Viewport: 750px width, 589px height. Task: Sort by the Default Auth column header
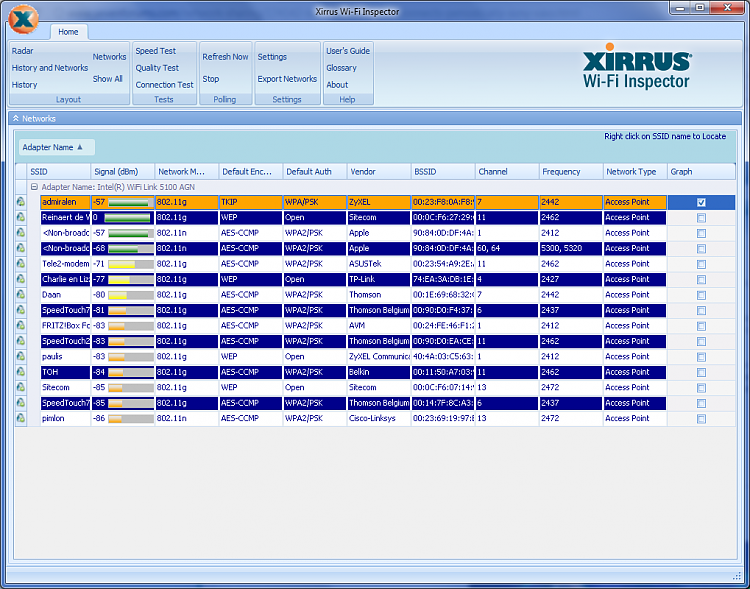pos(315,171)
